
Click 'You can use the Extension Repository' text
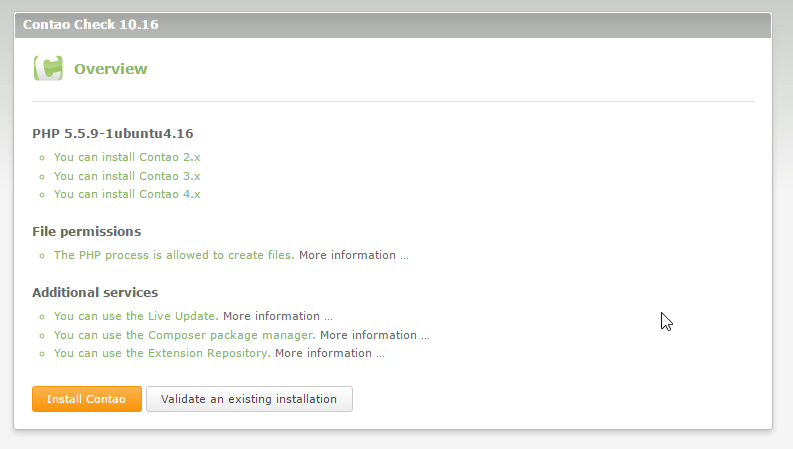pos(161,353)
